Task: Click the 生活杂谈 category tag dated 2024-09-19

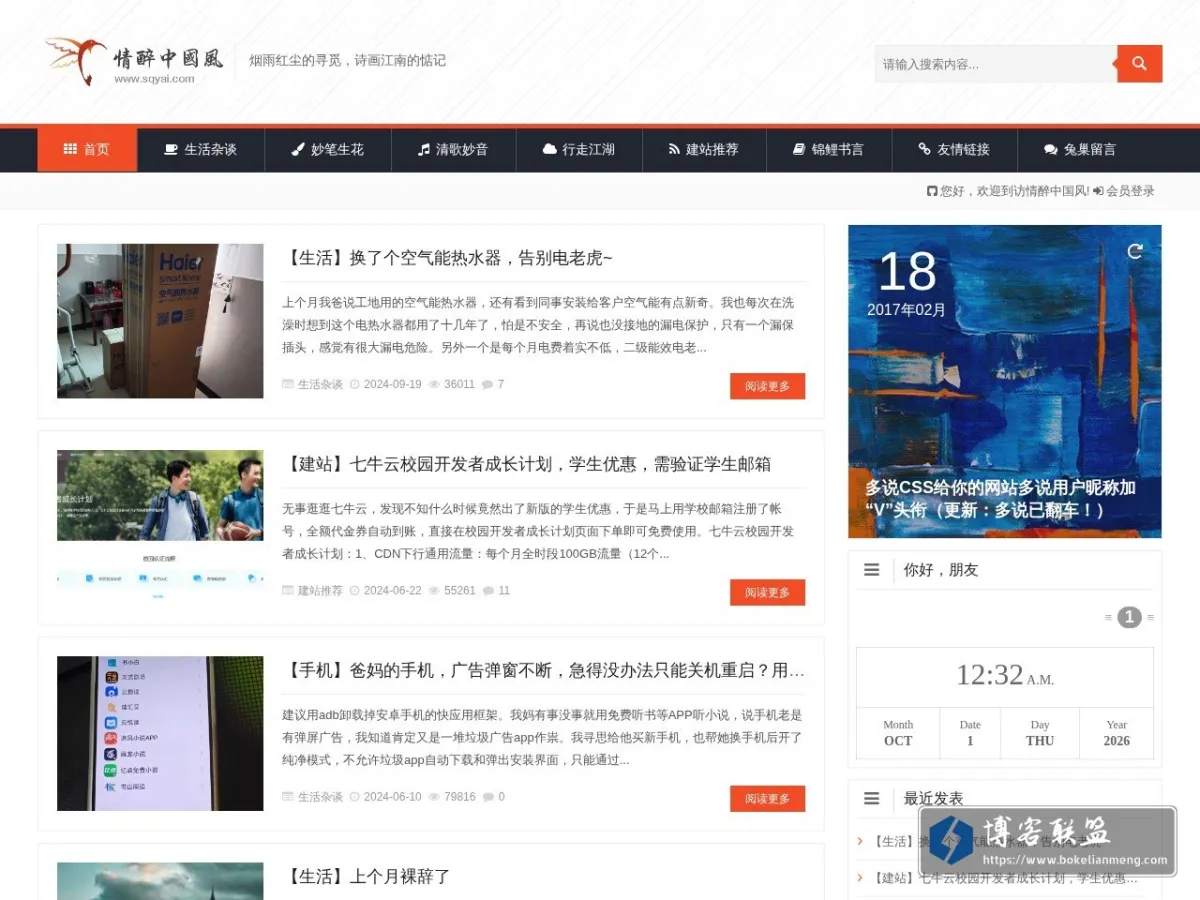Action: click(320, 384)
